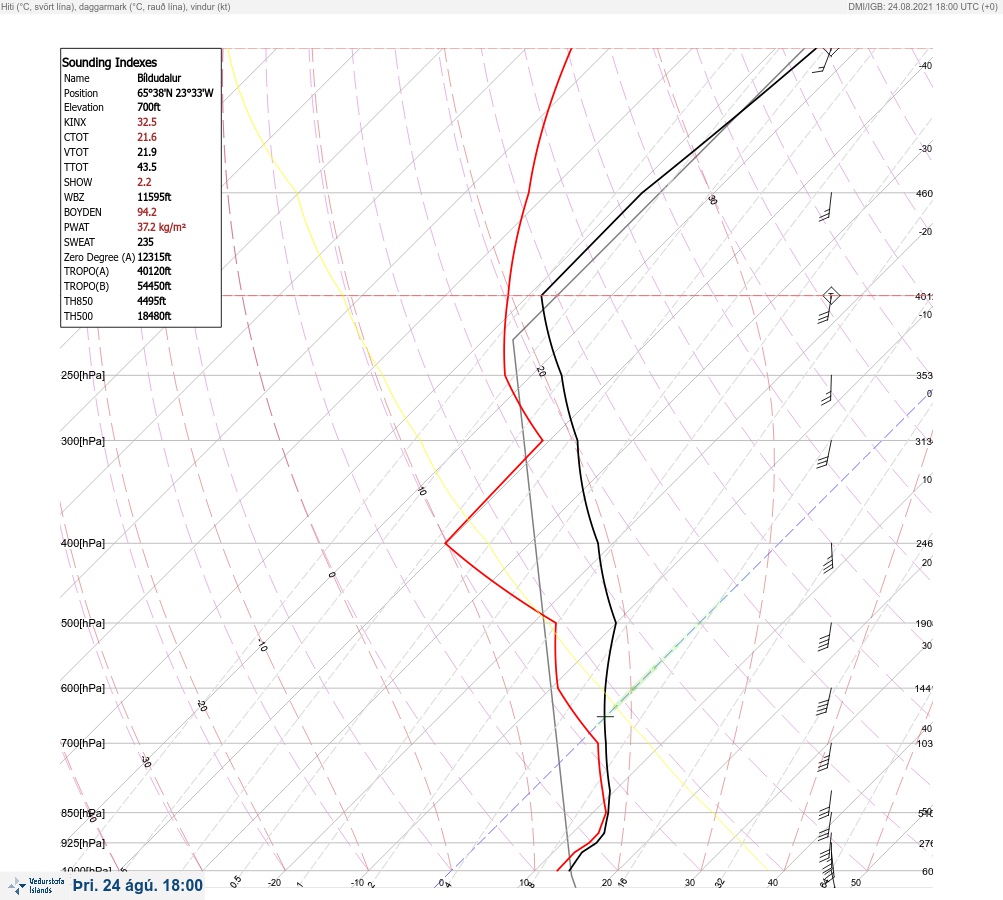Select the PWAT value 37.2 kg/m²
Screen dimensions: 1003x900
click(x=161, y=227)
